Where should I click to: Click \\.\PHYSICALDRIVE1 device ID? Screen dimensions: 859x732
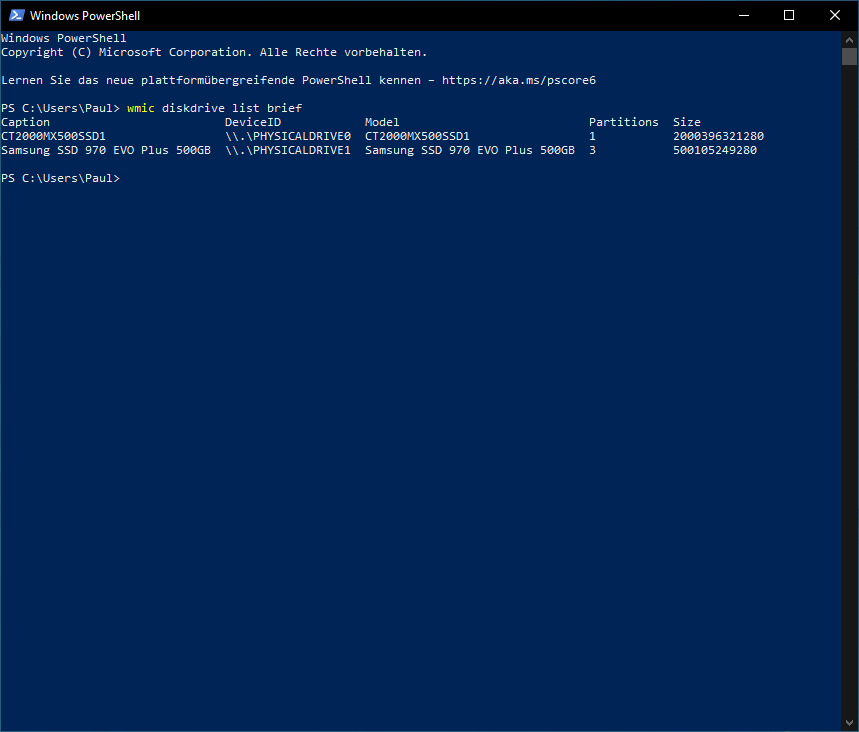click(x=288, y=150)
